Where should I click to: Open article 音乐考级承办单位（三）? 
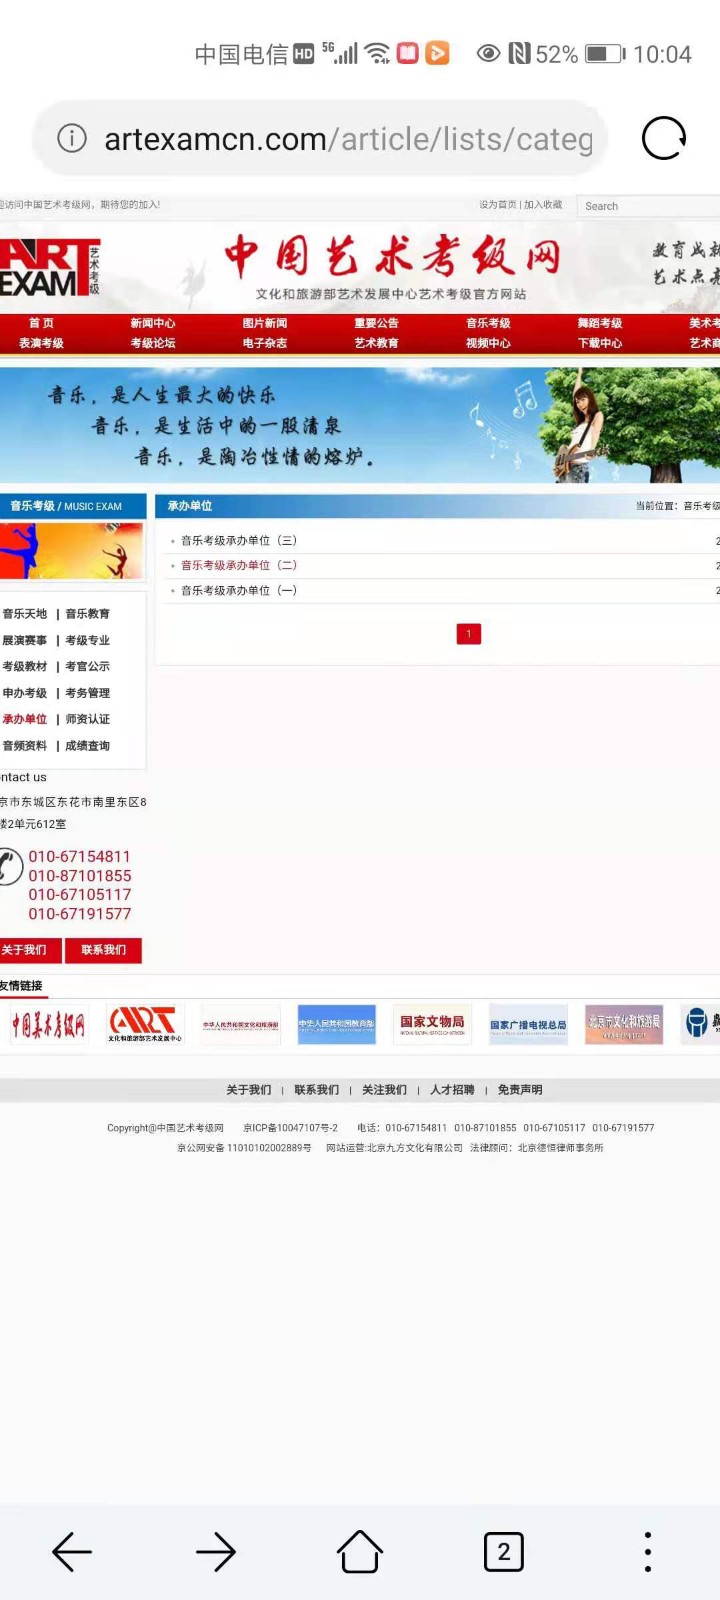point(239,540)
